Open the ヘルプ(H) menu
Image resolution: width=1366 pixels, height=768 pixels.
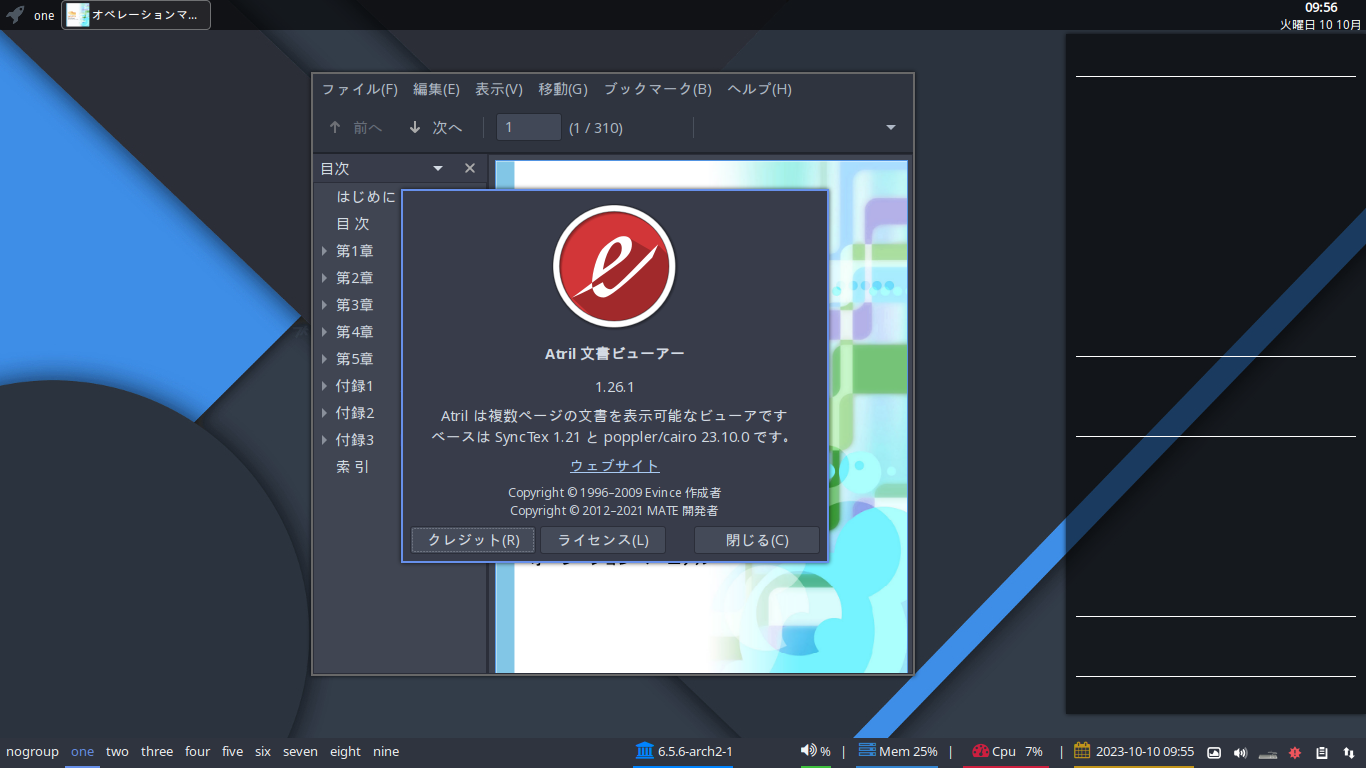pyautogui.click(x=760, y=89)
